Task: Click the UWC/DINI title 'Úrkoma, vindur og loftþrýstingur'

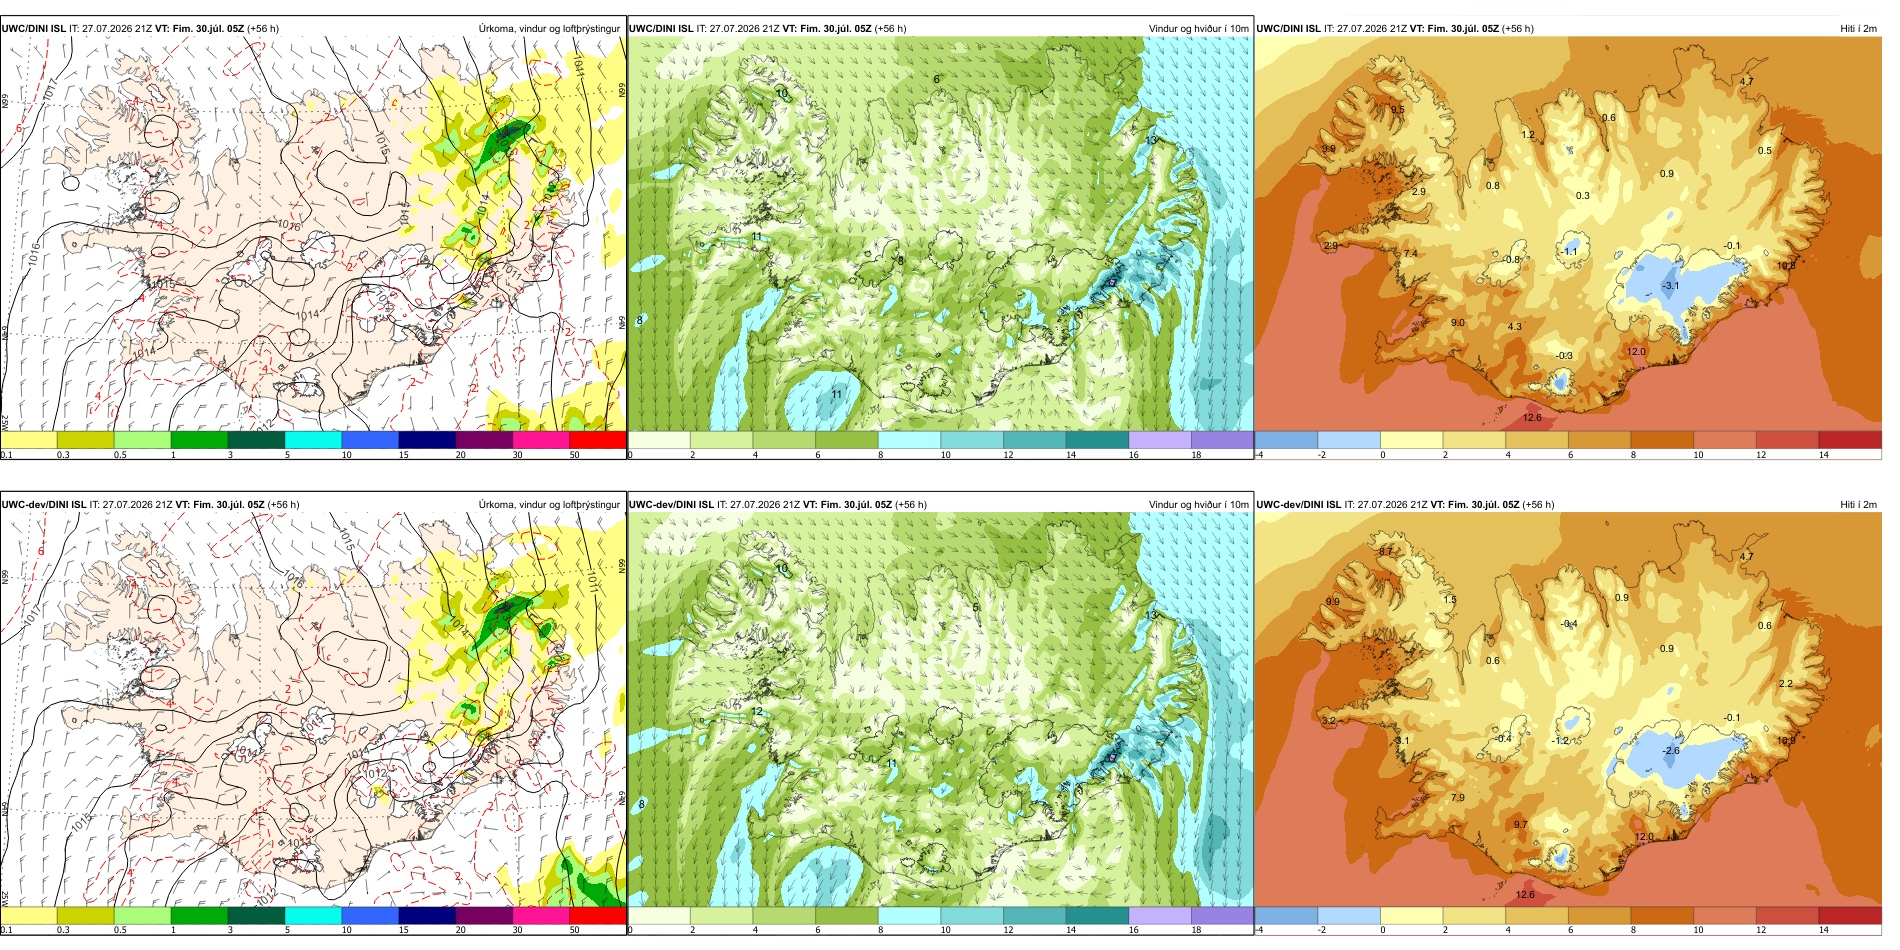Action: pos(549,29)
